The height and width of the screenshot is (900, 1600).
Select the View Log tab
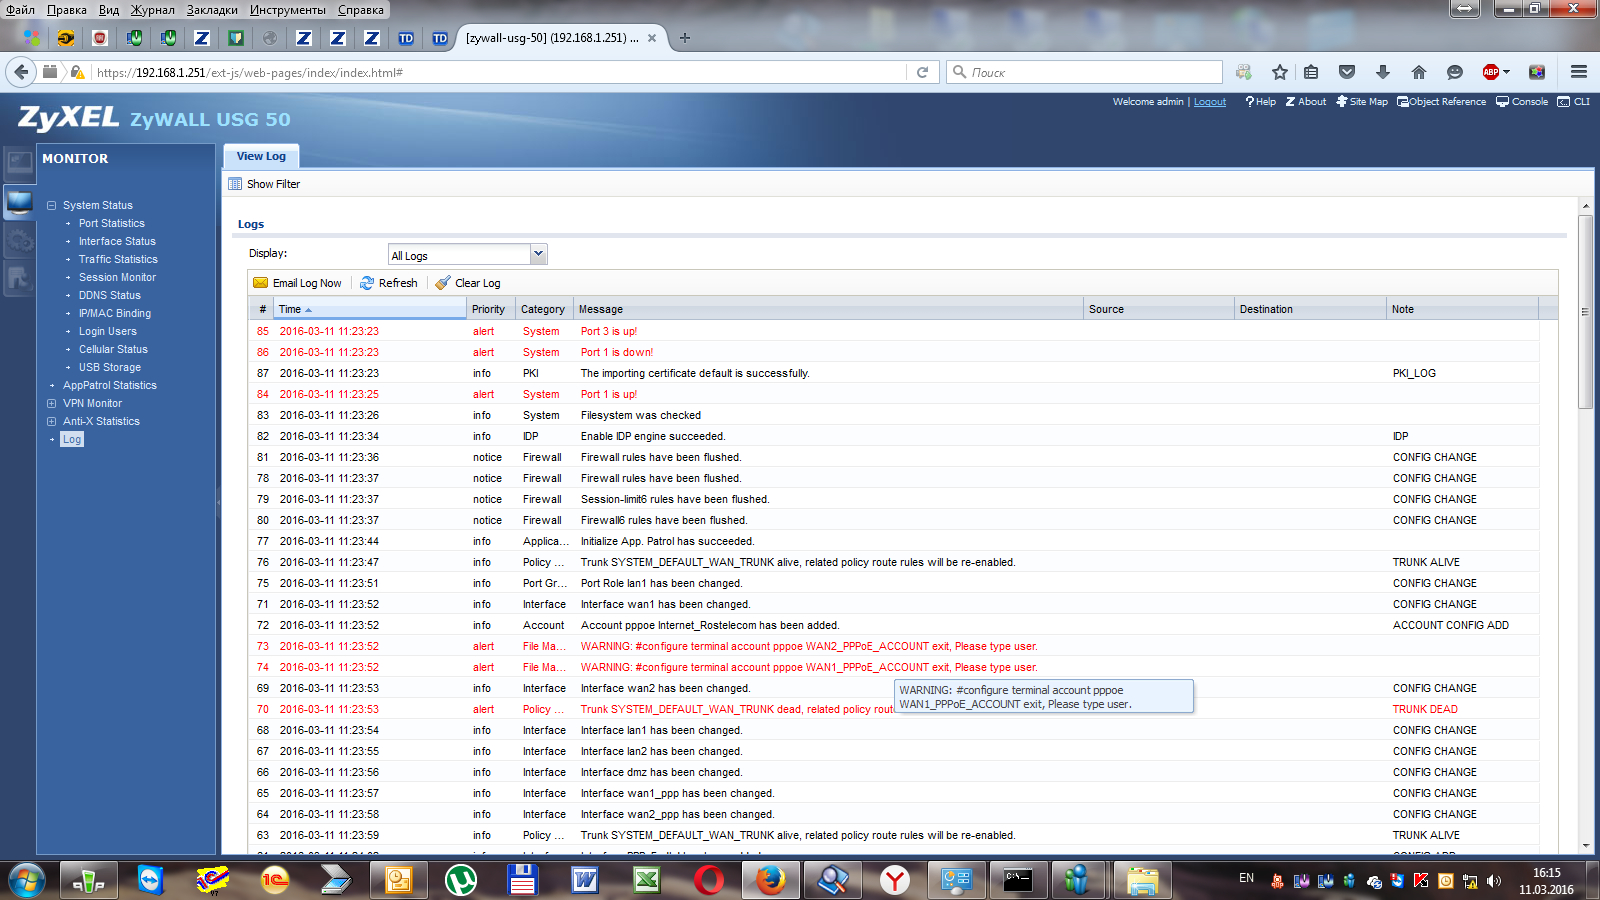point(261,156)
